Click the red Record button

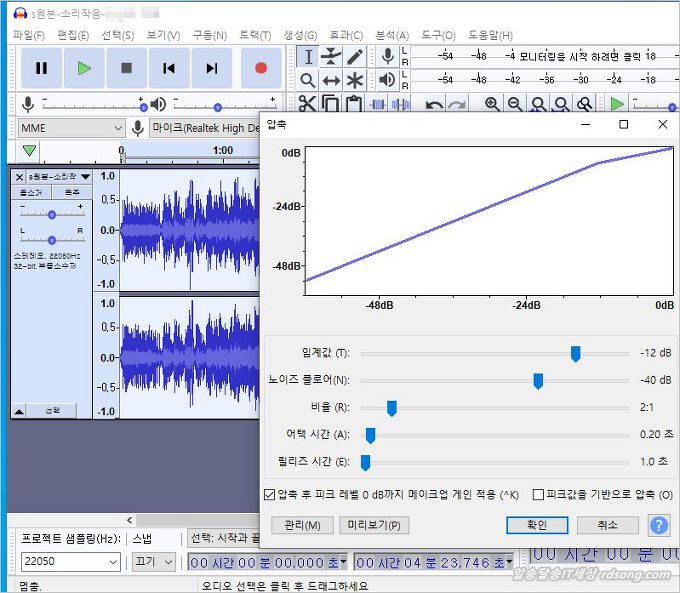pos(261,68)
